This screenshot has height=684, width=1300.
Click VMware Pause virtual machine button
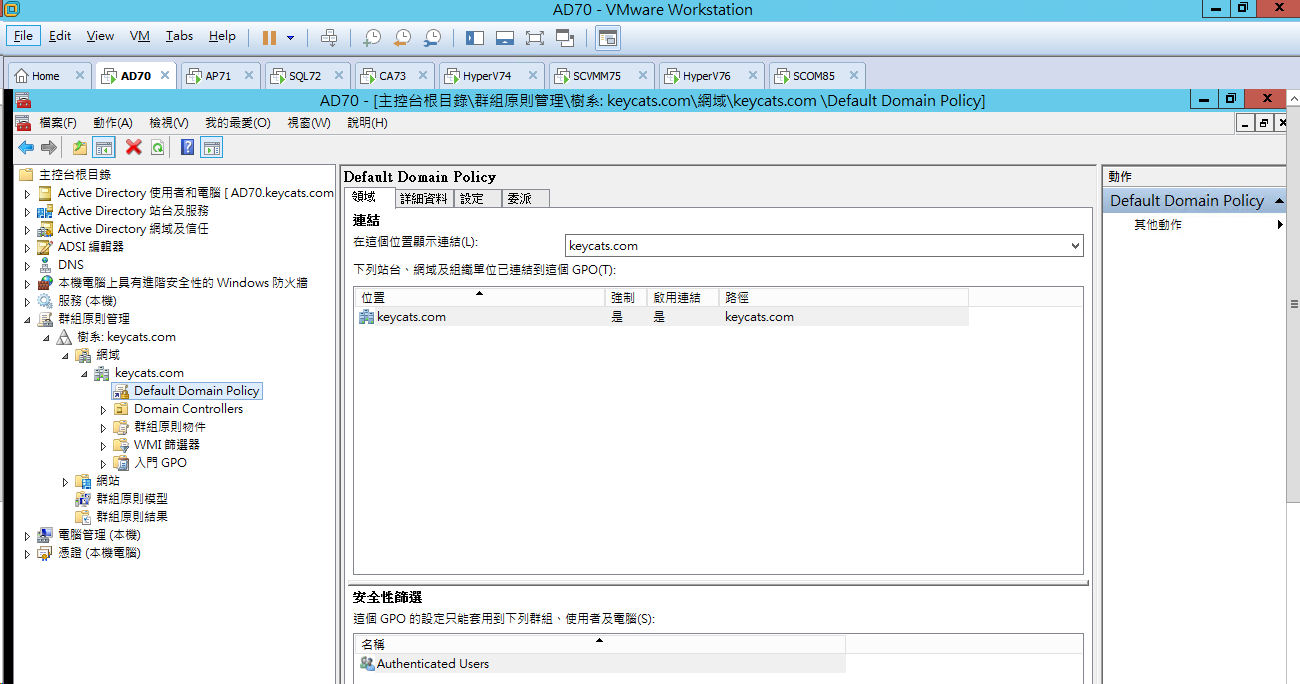269,37
